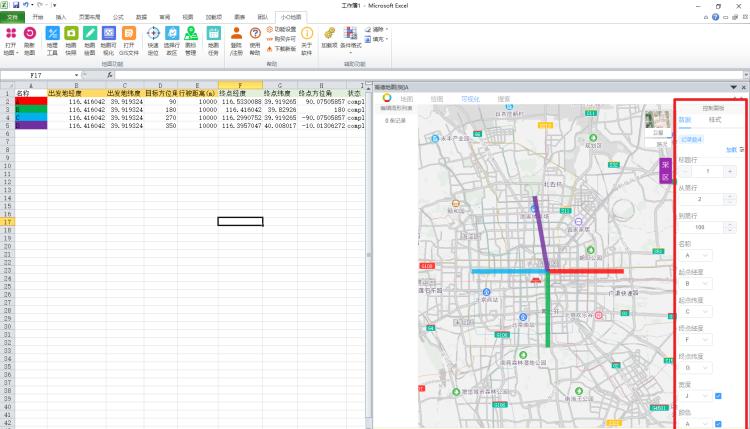Viewport: 750px width, 429px height.
Task: Open the 终点经度 dropdown showing F
Action: point(697,339)
